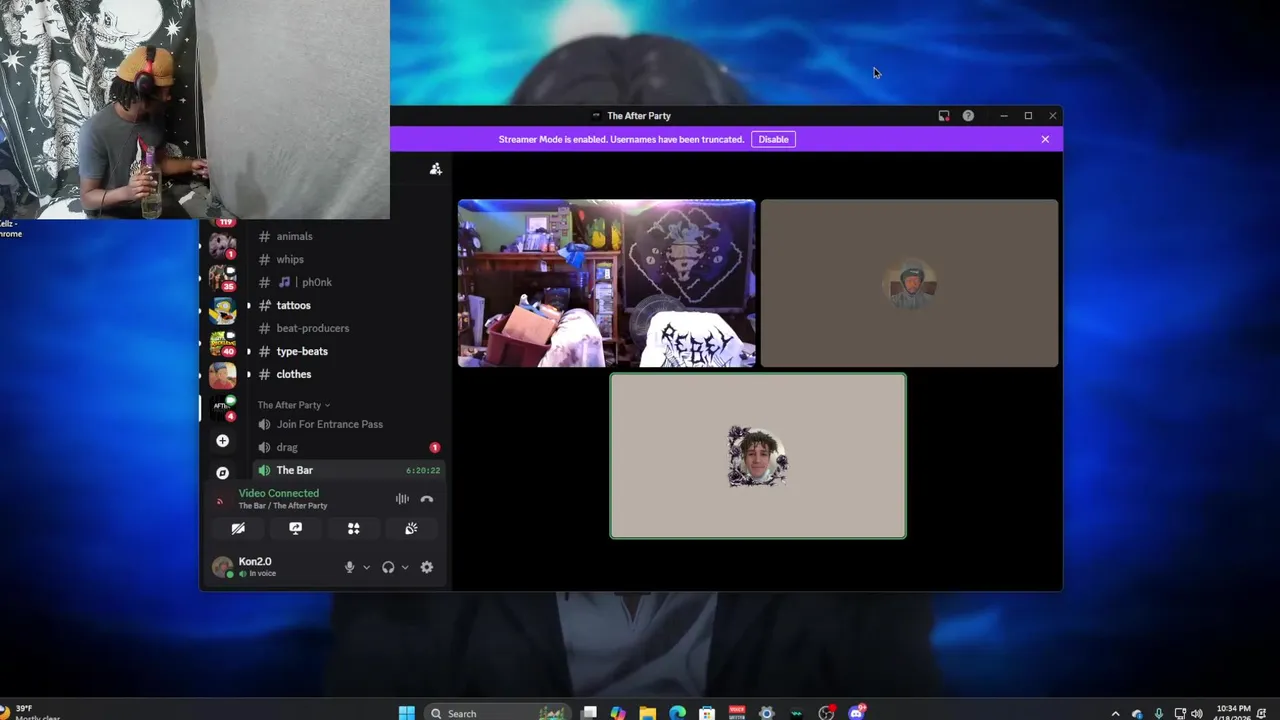Image resolution: width=1280 pixels, height=720 pixels.
Task: Open server with 35 badge
Action: [222, 277]
